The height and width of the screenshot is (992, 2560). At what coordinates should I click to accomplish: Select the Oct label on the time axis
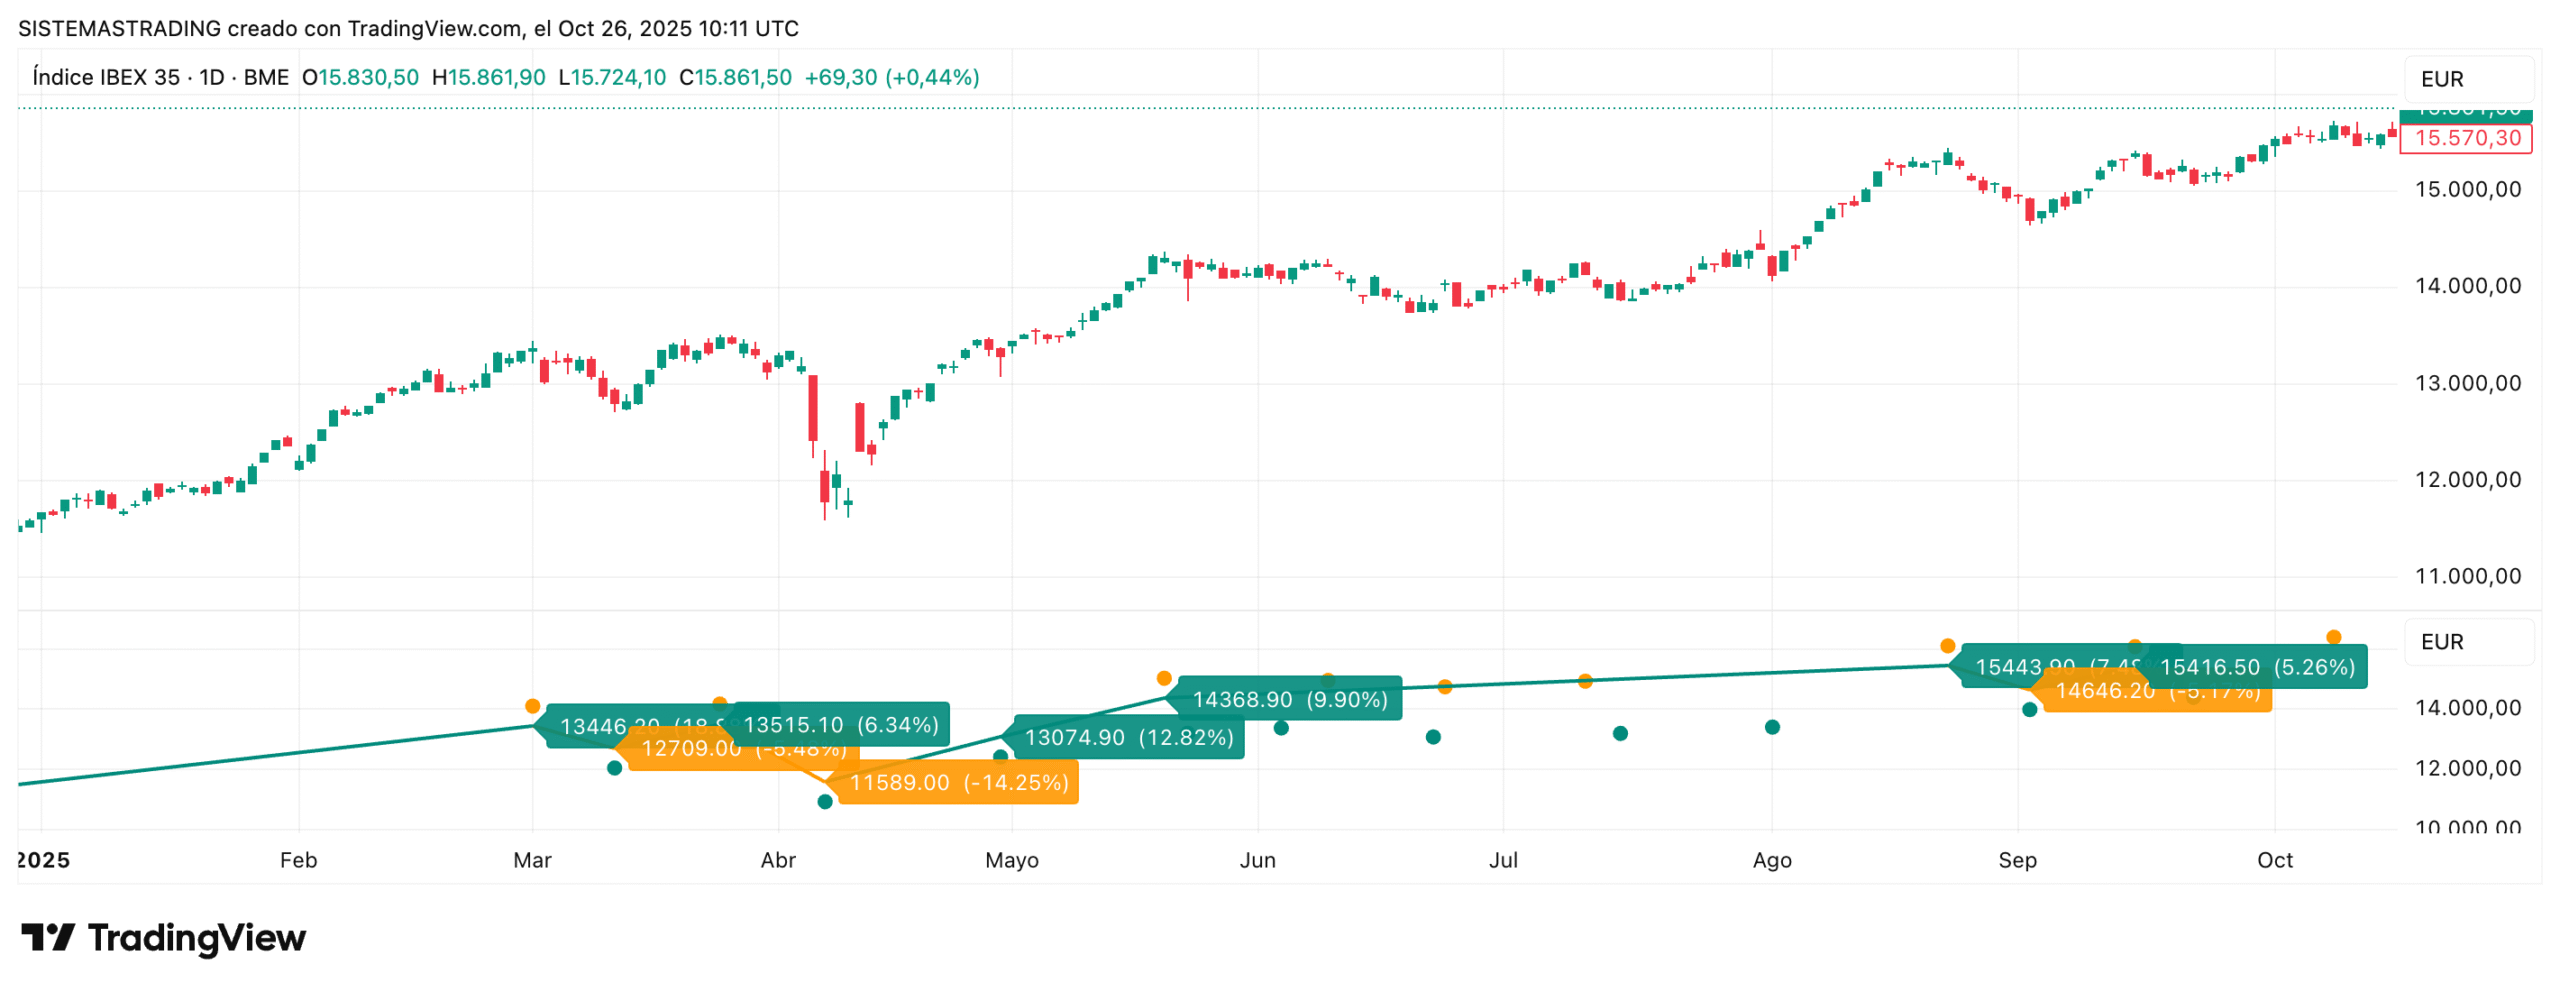pos(2274,860)
